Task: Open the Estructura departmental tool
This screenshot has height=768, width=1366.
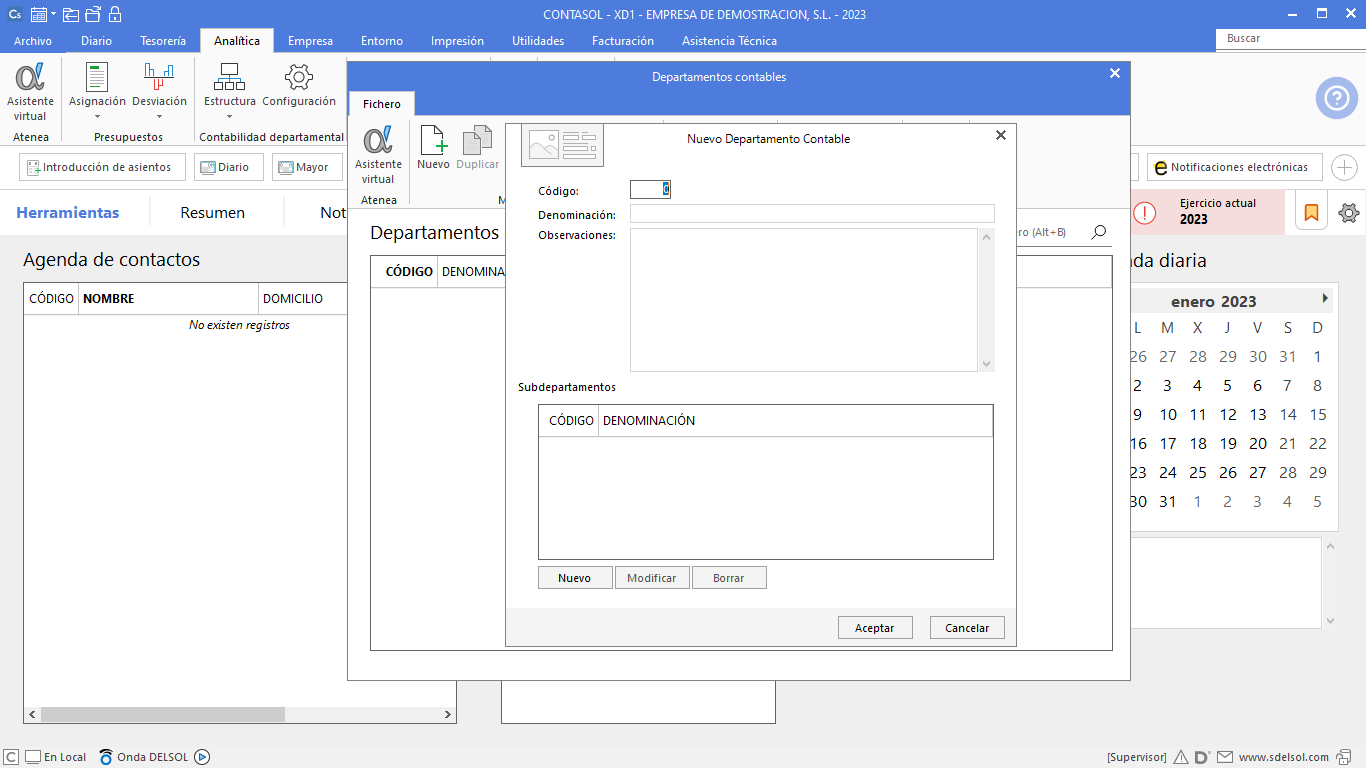Action: [x=229, y=90]
